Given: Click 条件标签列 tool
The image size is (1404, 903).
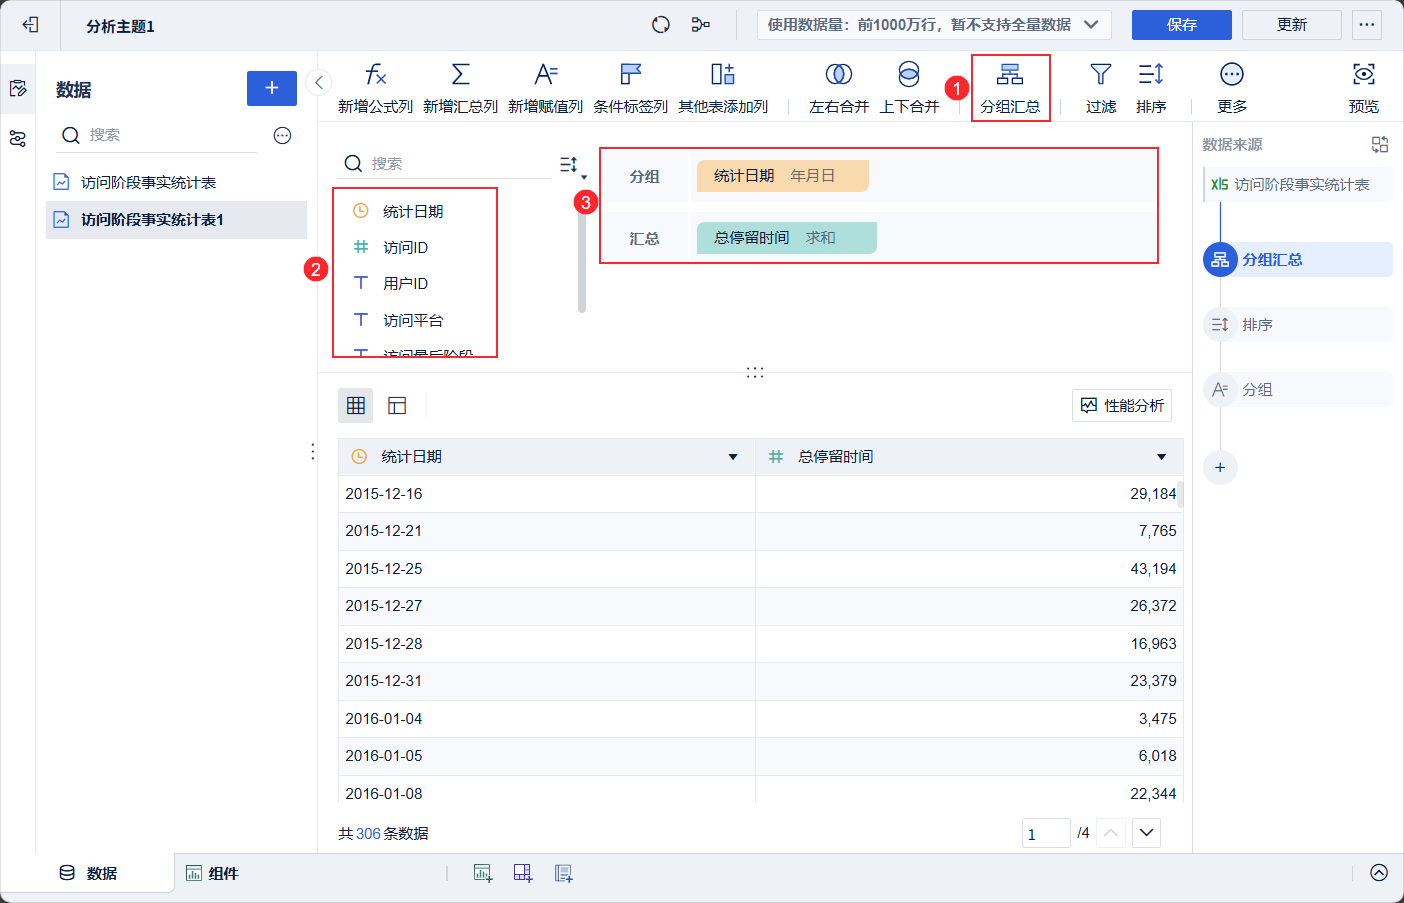Looking at the screenshot, I should (630, 88).
